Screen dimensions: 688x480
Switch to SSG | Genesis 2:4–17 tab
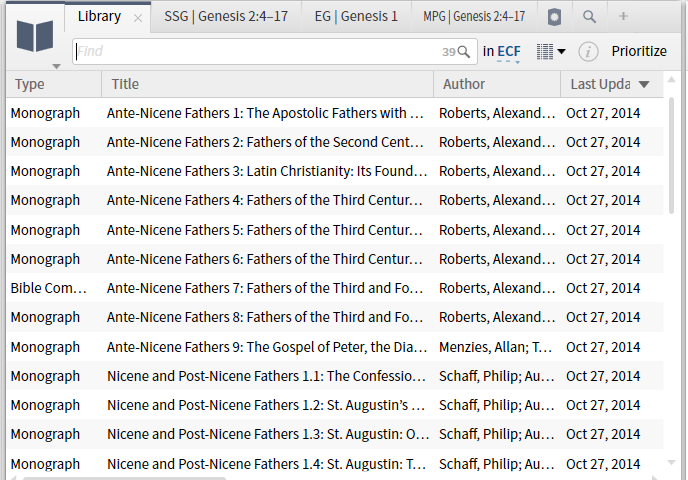pos(226,16)
